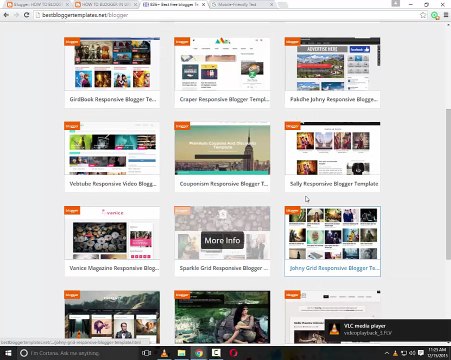
Task: Open the GirdBook Responsive Blogger title link
Action: [113, 99]
